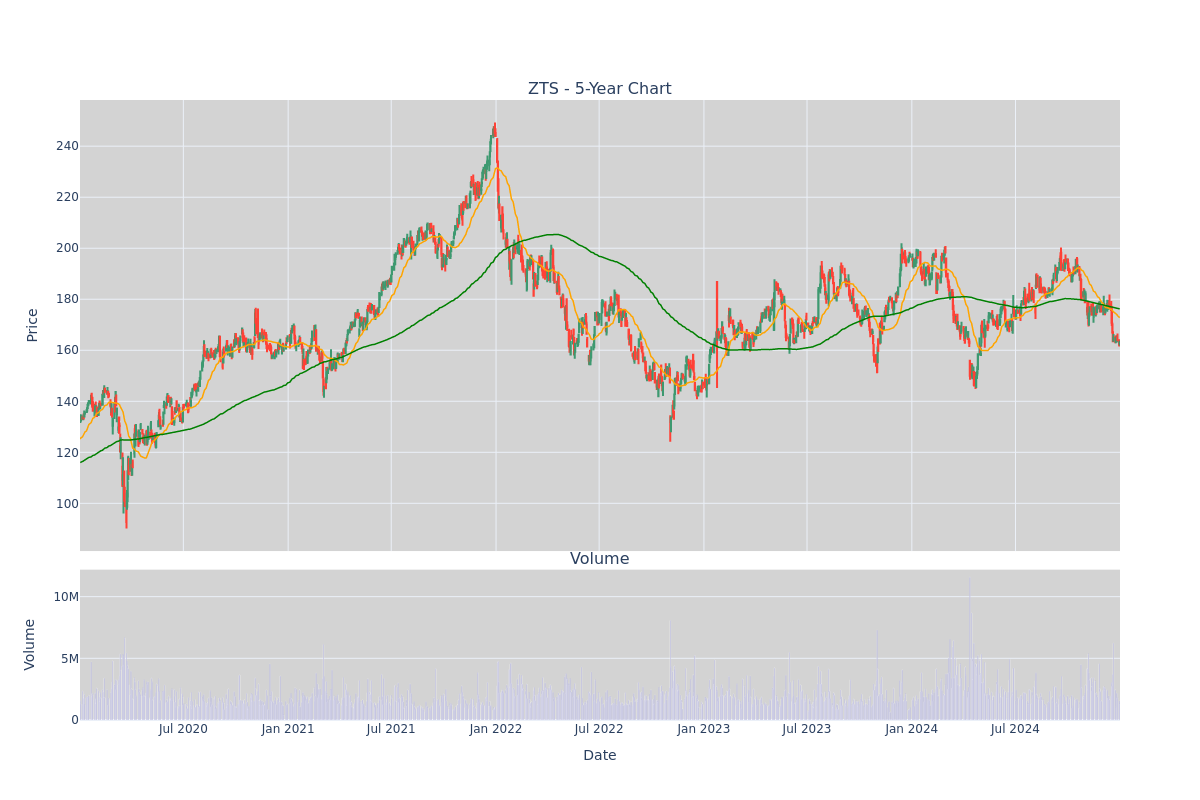Select the rotated "Price" axis label
Screen dimensions: 1200x800
coord(33,325)
